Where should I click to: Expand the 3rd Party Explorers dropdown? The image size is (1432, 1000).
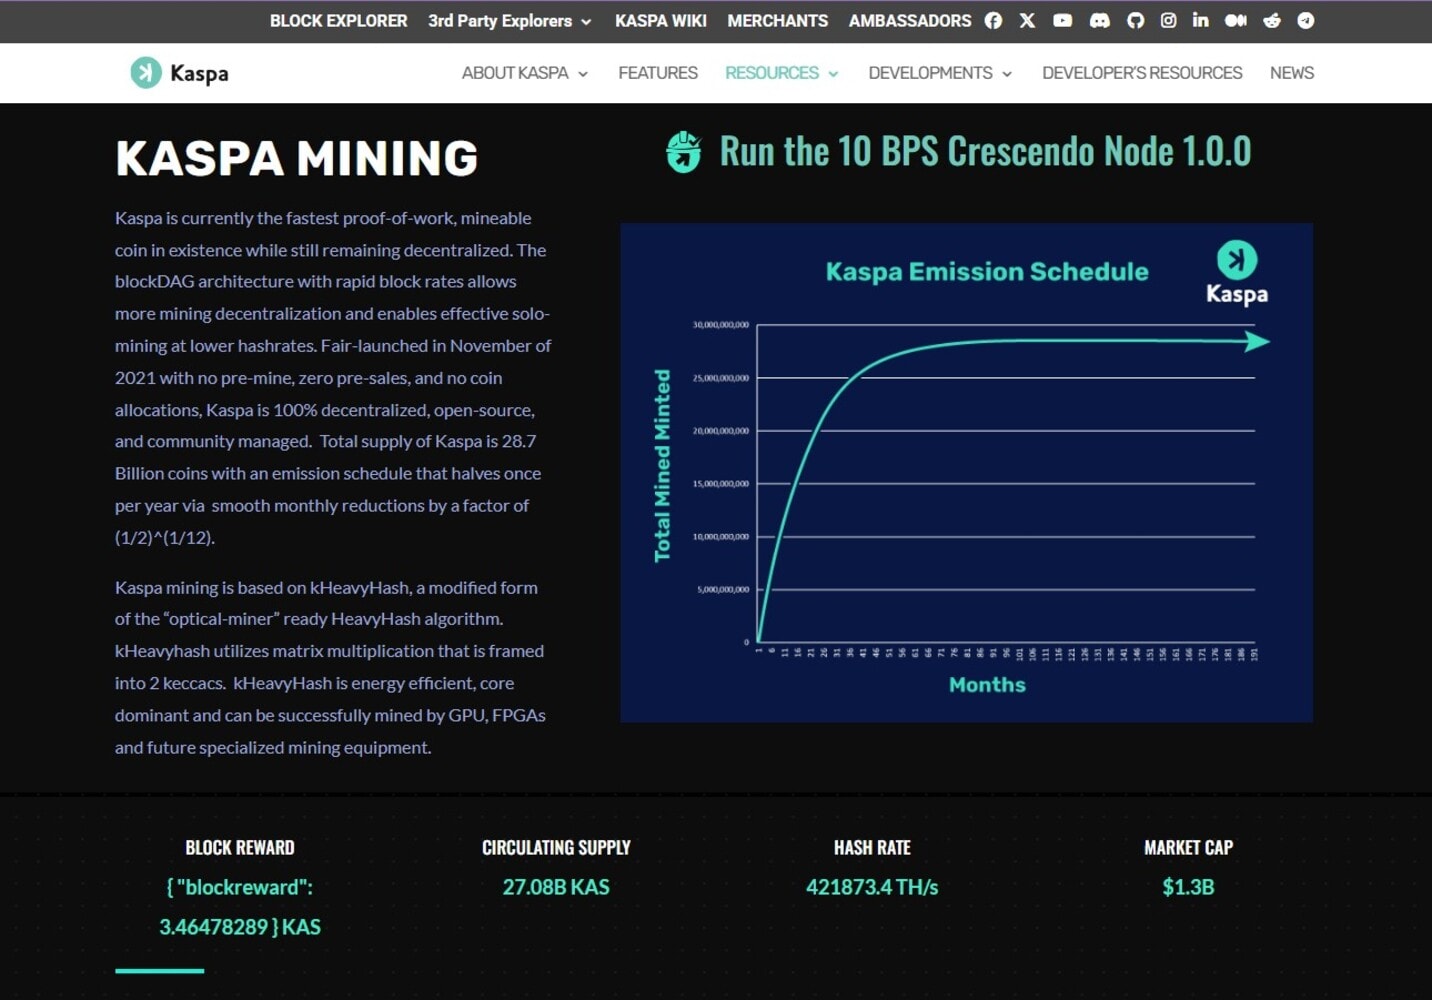[509, 21]
